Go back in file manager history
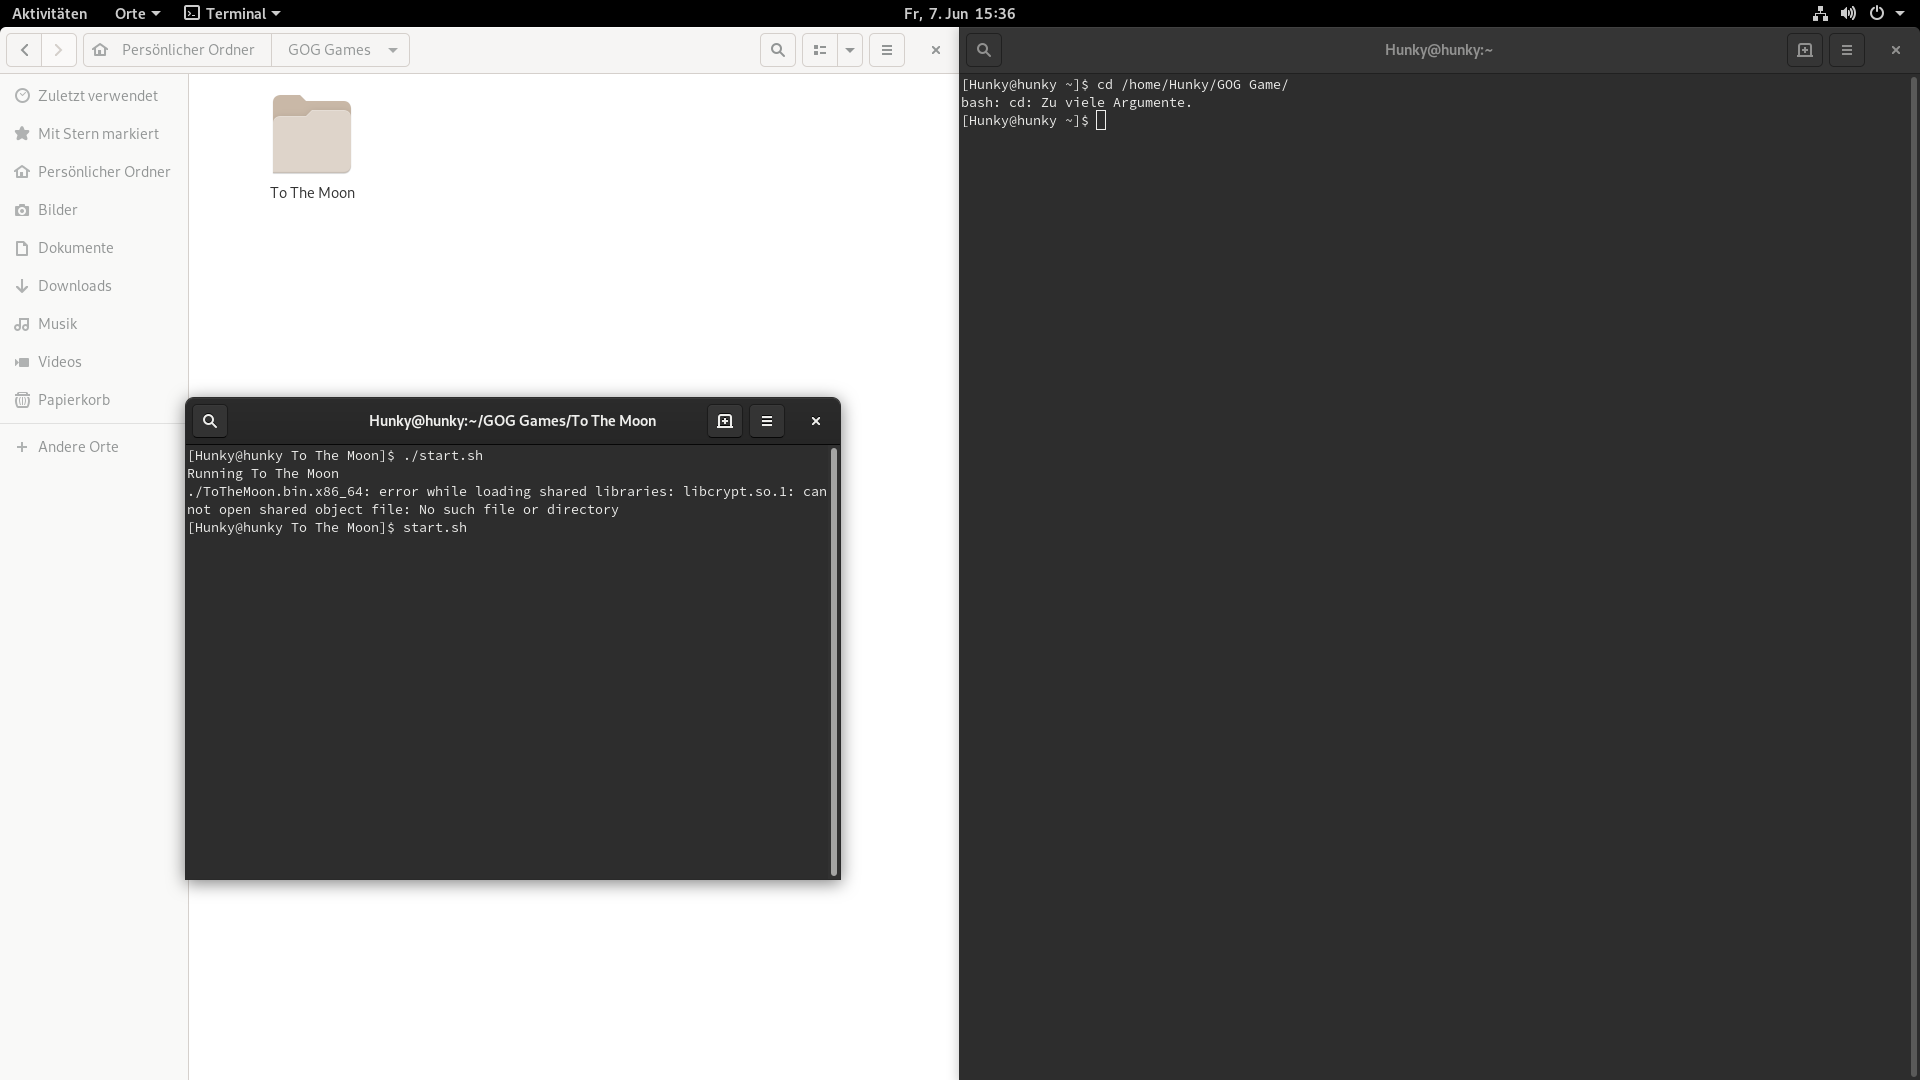The width and height of the screenshot is (1920, 1080). coord(25,50)
